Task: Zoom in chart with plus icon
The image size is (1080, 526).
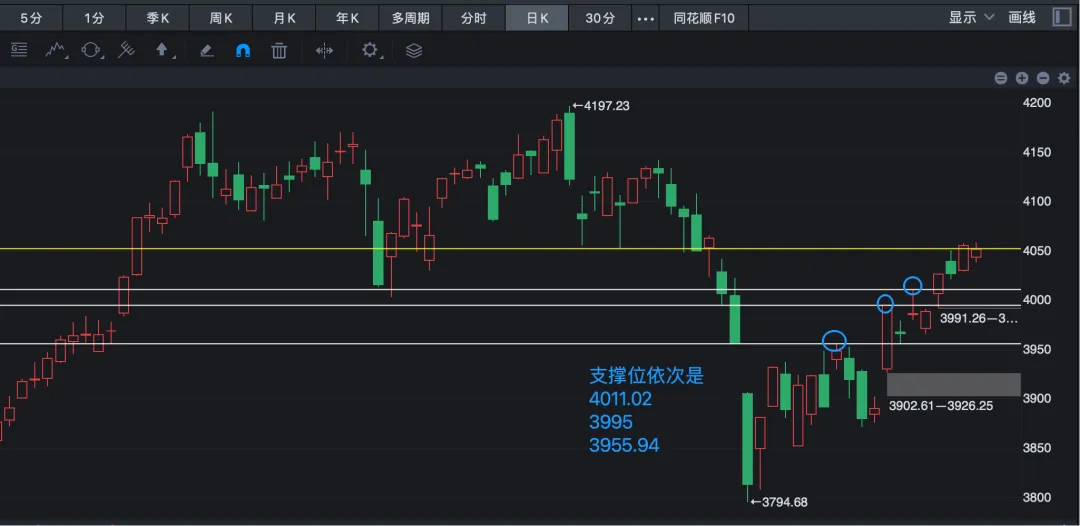Action: tap(1022, 78)
